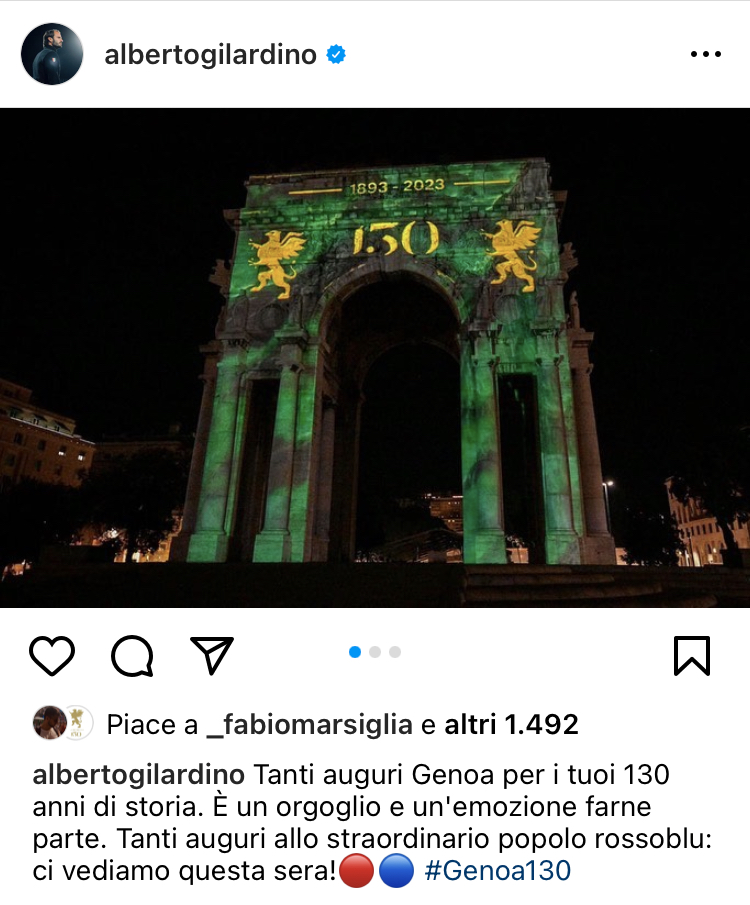This screenshot has width=750, height=905.
Task: Open the illuminated arch photo
Action: 375,358
